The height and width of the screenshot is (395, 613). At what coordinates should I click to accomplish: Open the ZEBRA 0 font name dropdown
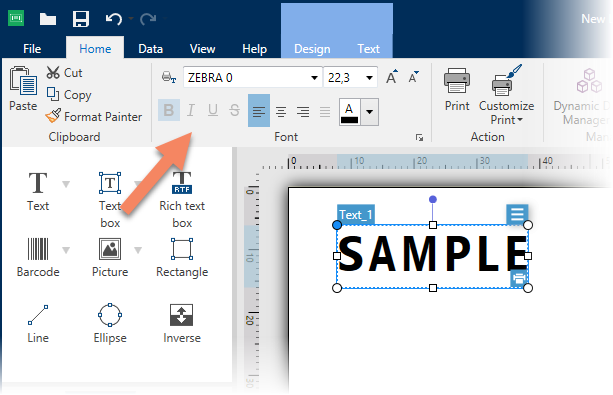click(314, 77)
